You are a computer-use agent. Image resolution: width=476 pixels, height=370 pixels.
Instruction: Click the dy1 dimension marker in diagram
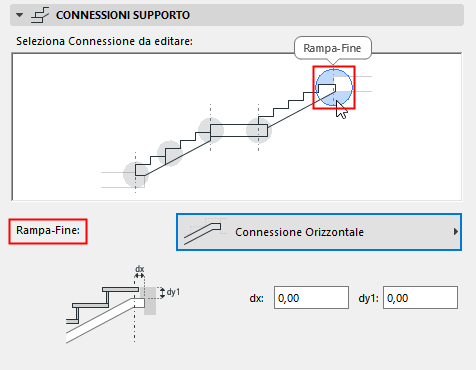(162, 293)
